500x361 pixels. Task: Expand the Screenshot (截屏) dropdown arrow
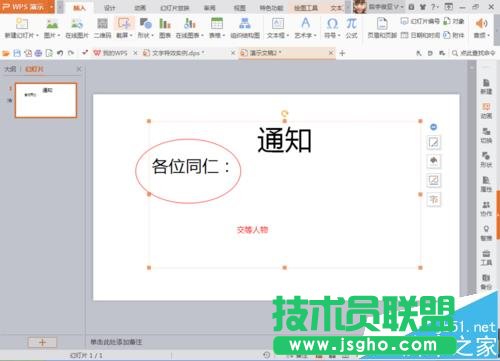[131, 35]
